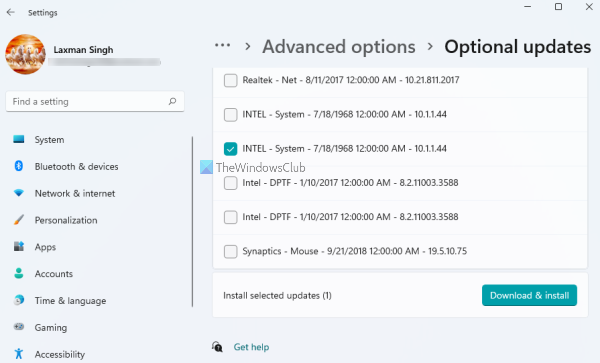Check the Synaptics - Mouse update checkbox
This screenshot has height=363, width=600.
[x=230, y=251]
